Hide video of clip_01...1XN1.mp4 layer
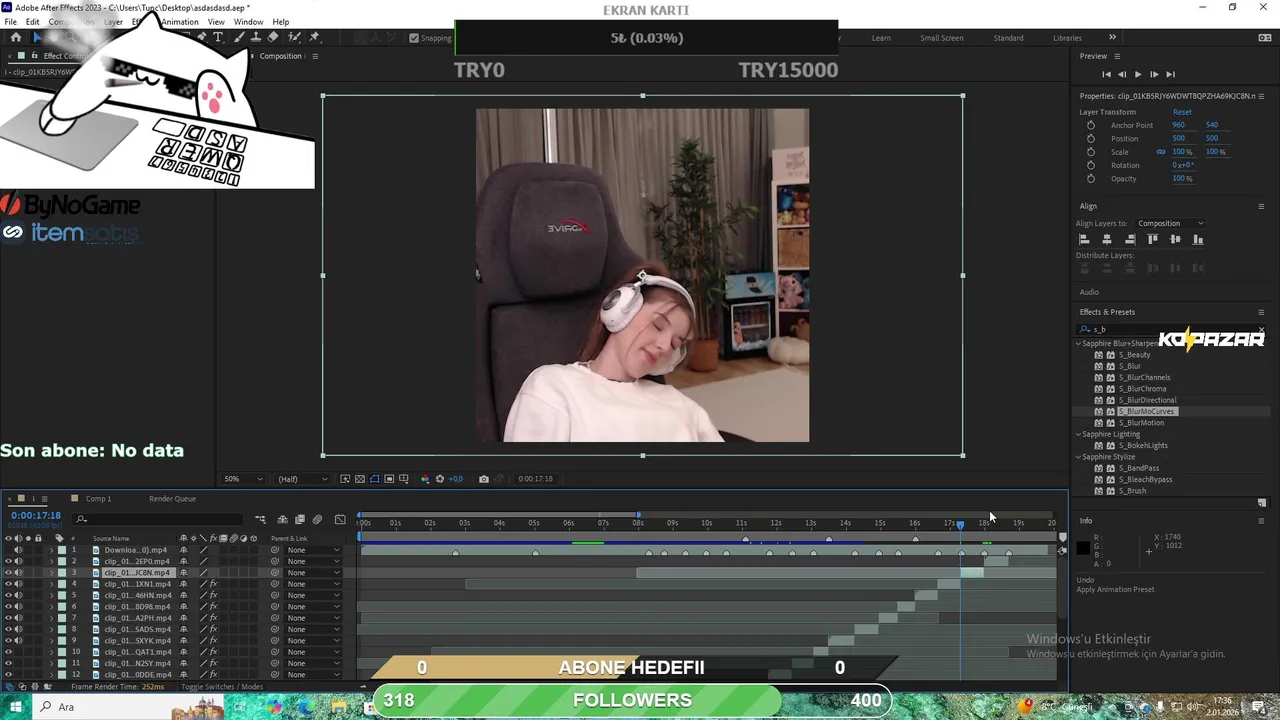 point(8,584)
